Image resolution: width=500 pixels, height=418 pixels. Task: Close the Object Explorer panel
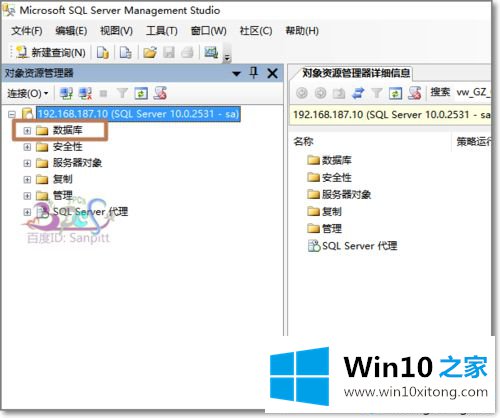(x=273, y=73)
